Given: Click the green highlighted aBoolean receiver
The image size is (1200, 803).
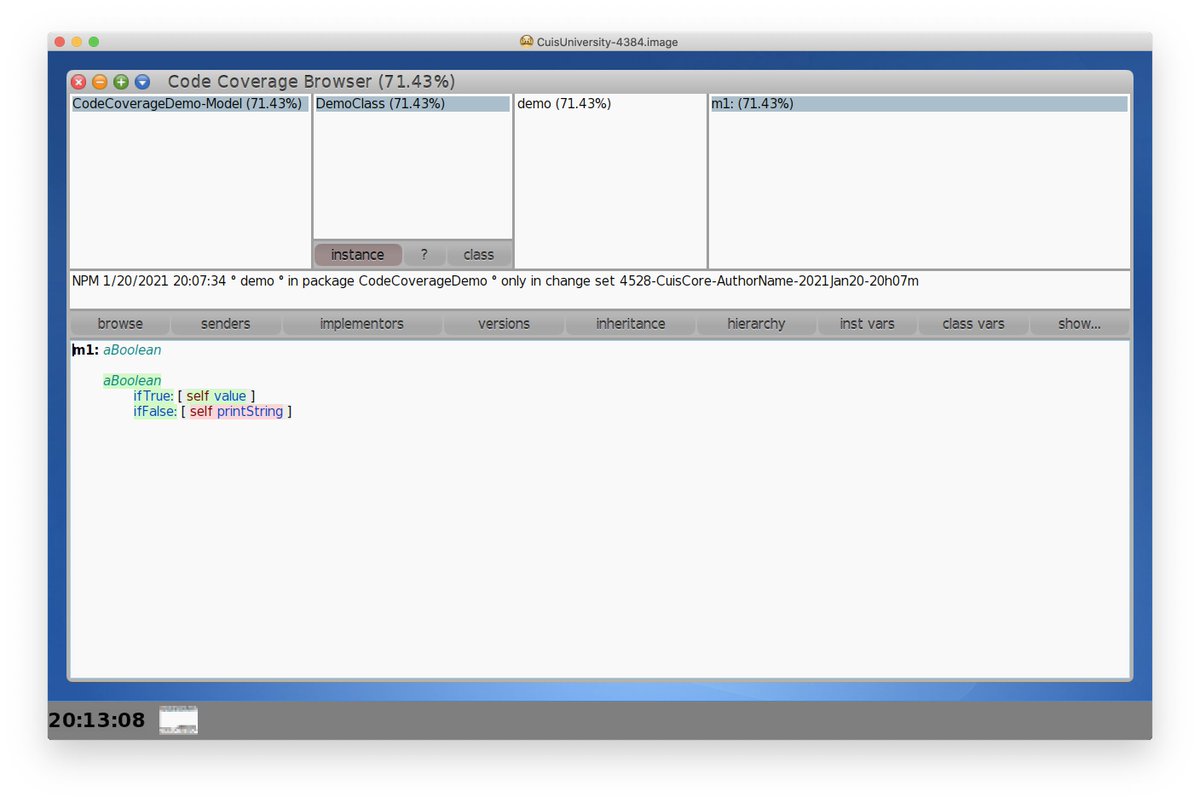Looking at the screenshot, I should (132, 381).
